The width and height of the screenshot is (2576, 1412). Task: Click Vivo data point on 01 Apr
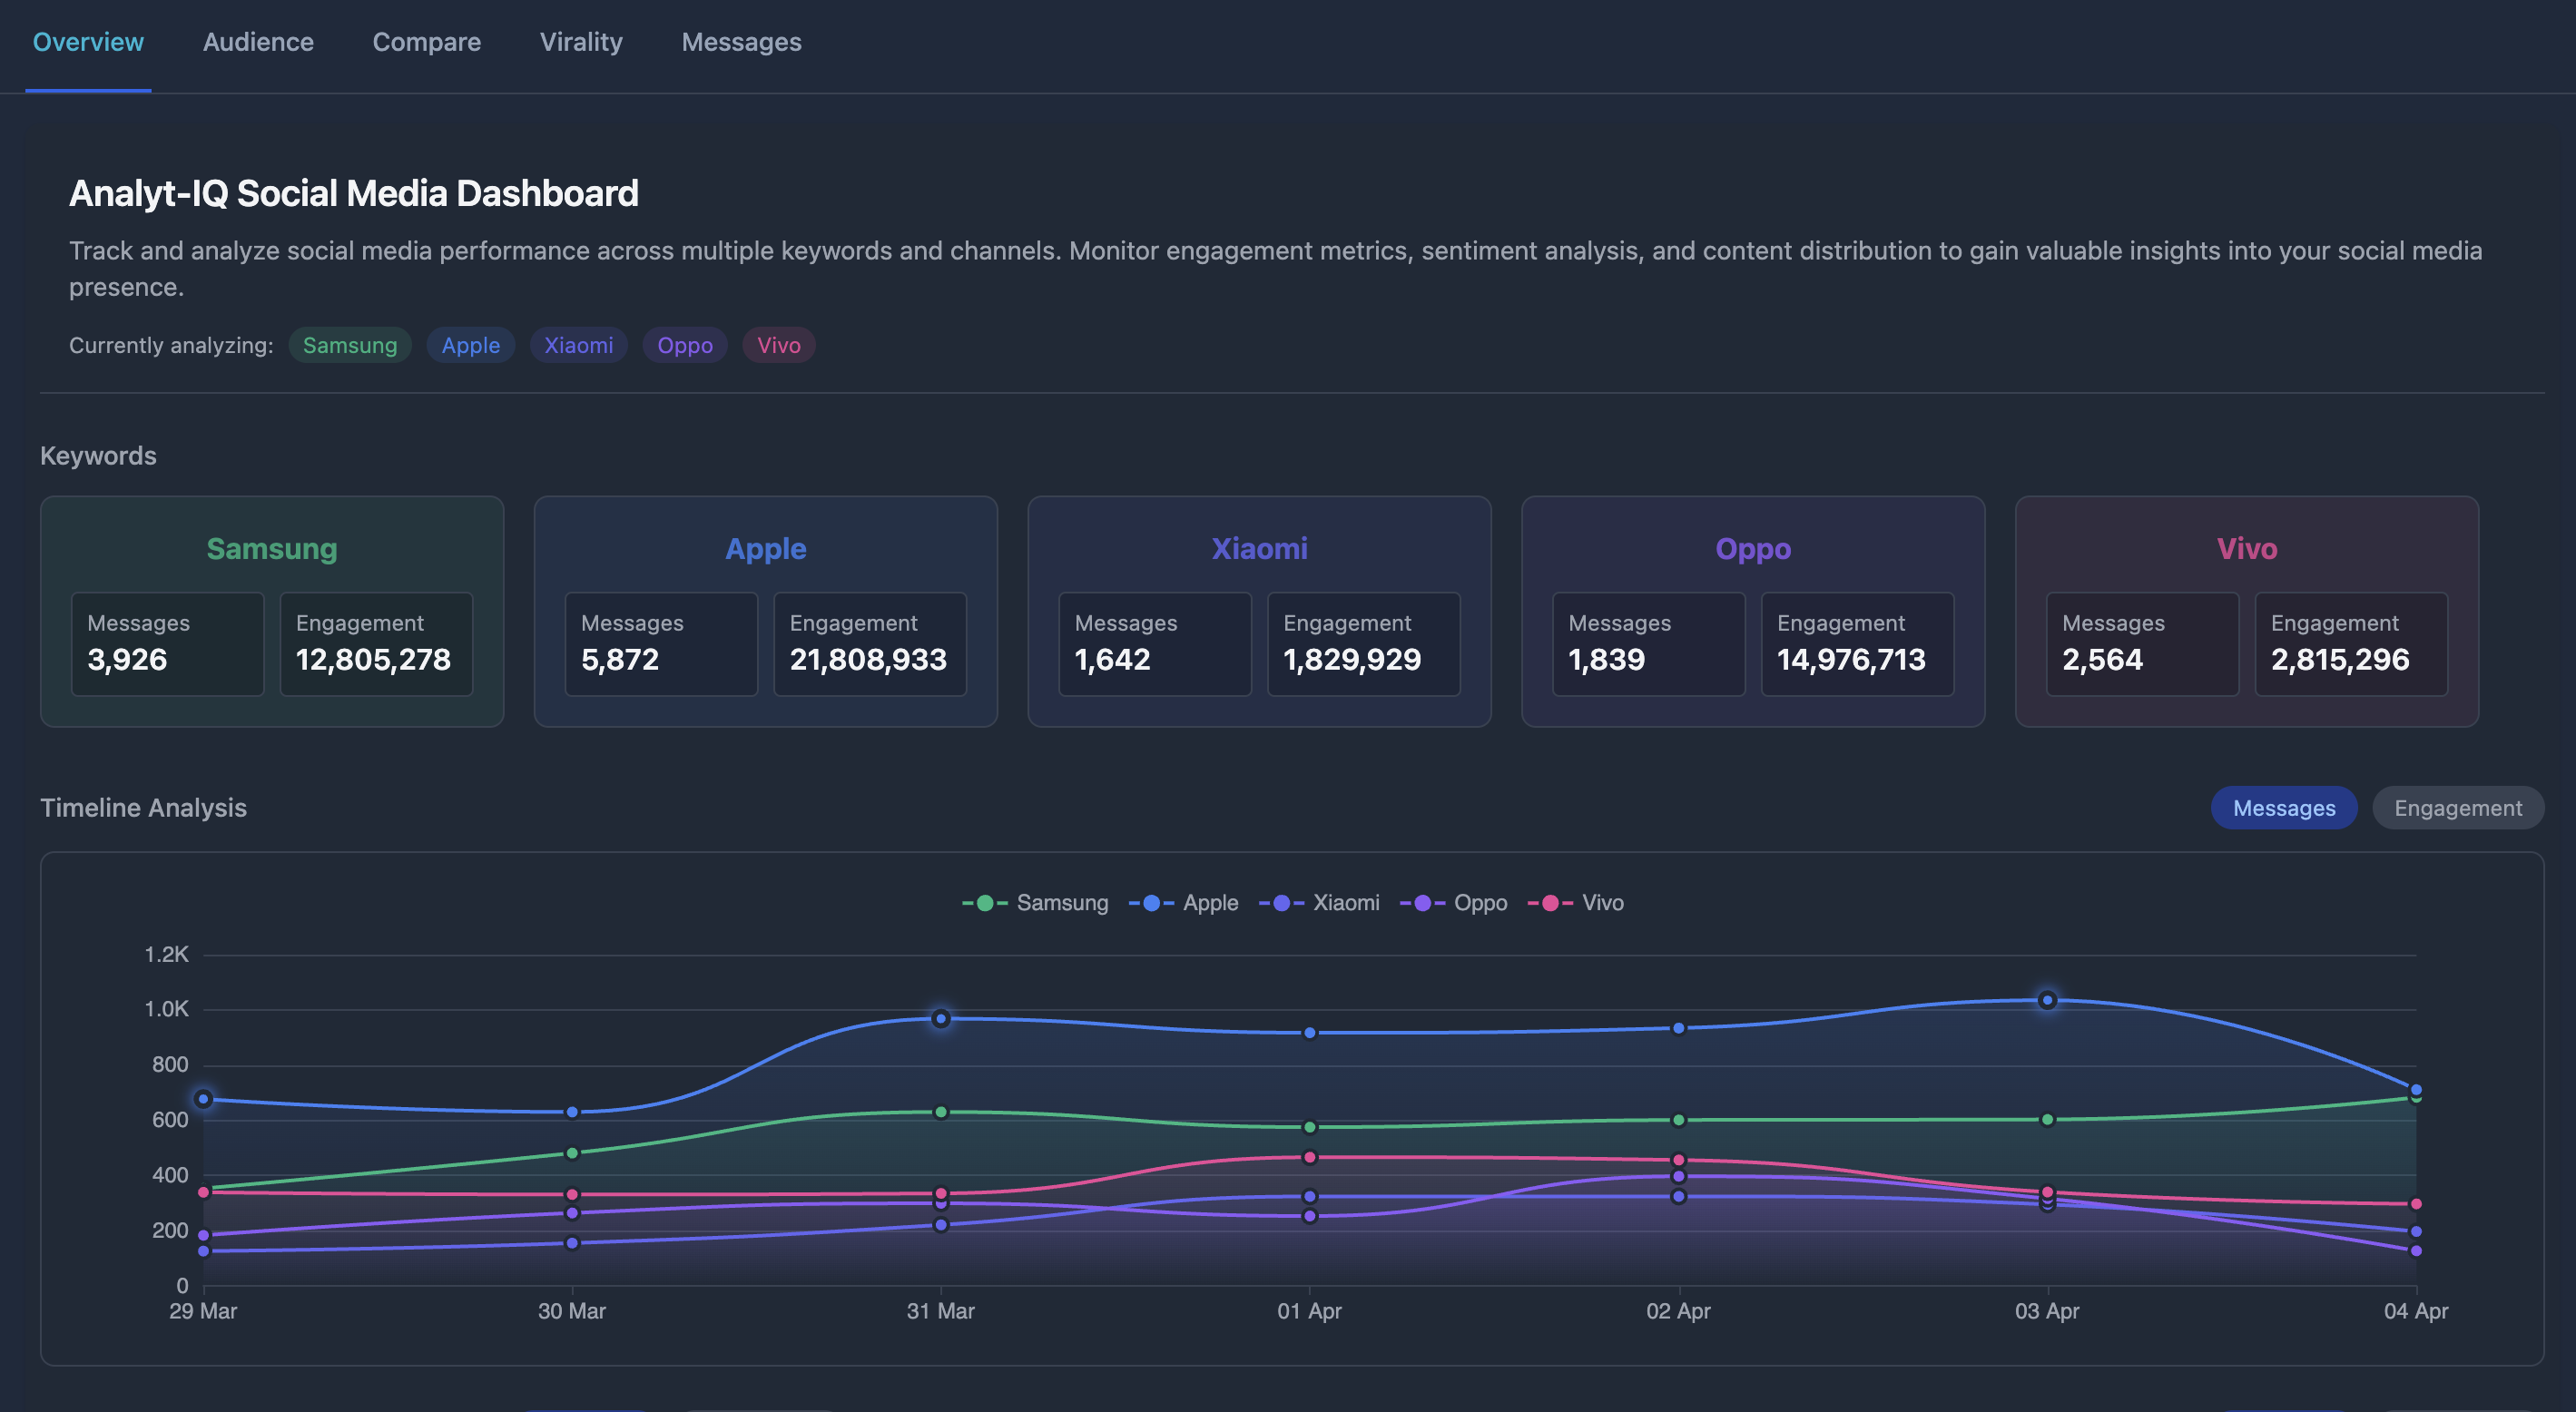pos(1309,1157)
